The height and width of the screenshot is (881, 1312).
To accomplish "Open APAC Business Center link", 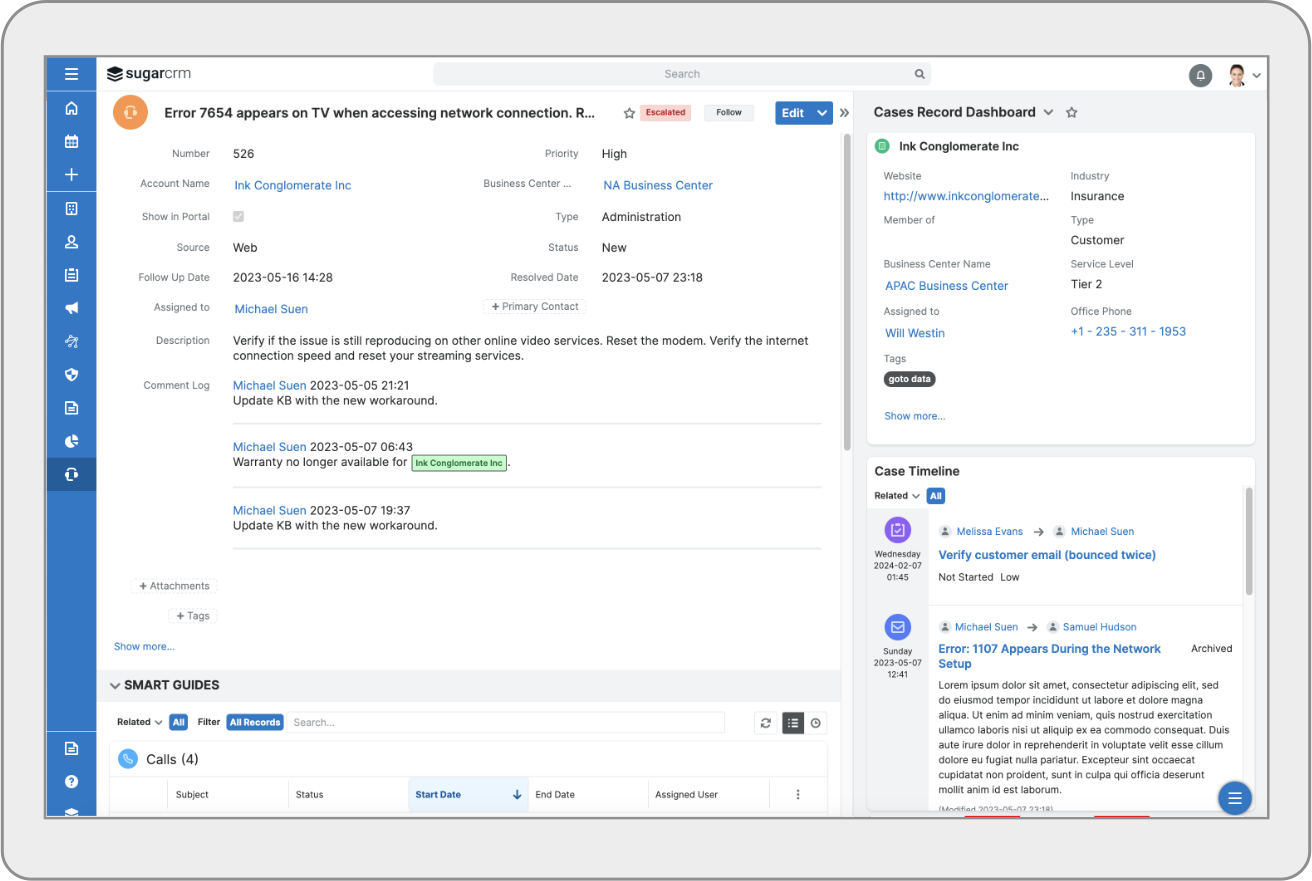I will pos(946,286).
